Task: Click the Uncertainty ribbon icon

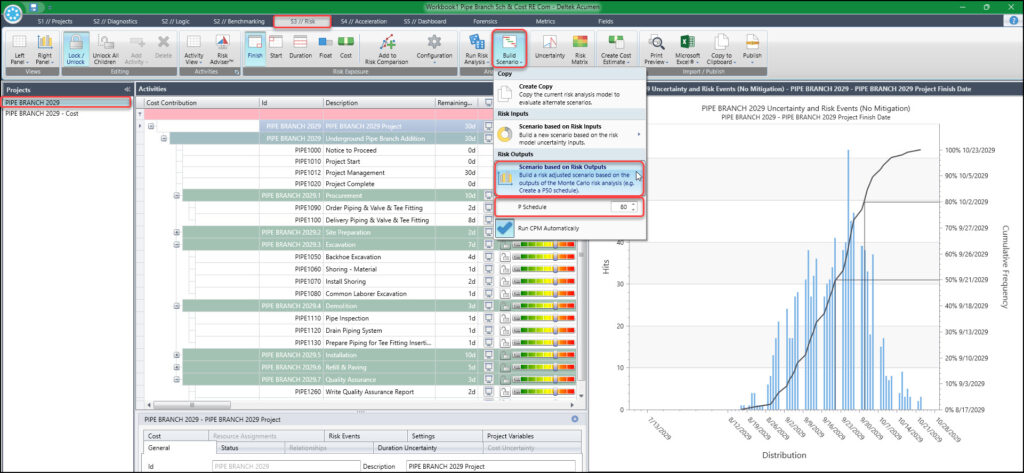Action: tap(550, 48)
